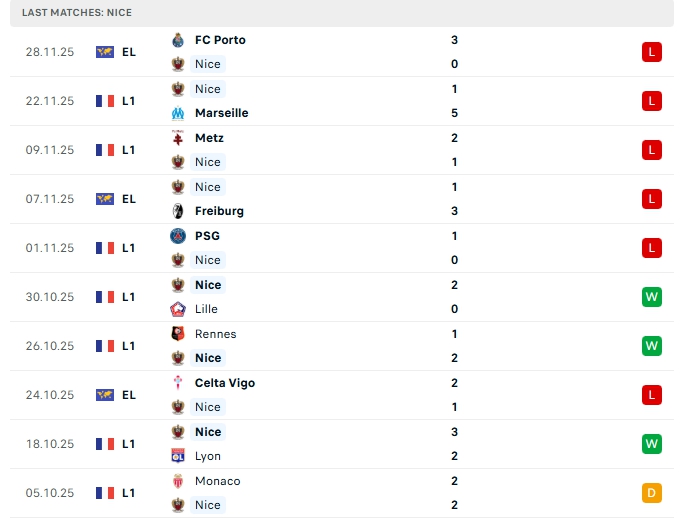Open the FC Porto team link
The image size is (684, 518).
coord(220,40)
